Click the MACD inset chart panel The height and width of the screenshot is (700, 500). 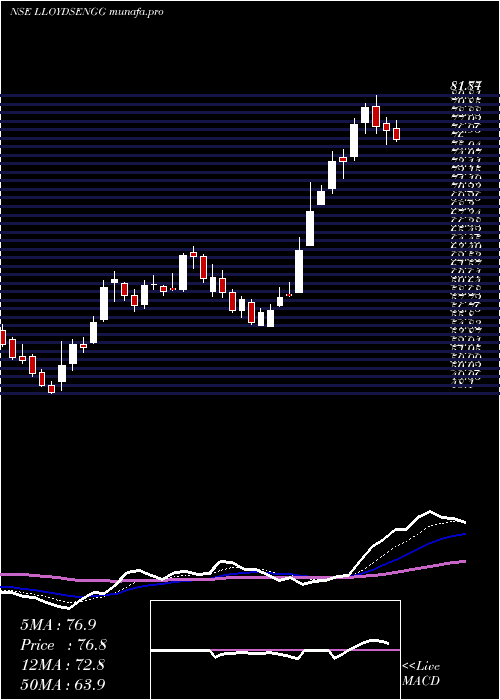tap(275, 650)
